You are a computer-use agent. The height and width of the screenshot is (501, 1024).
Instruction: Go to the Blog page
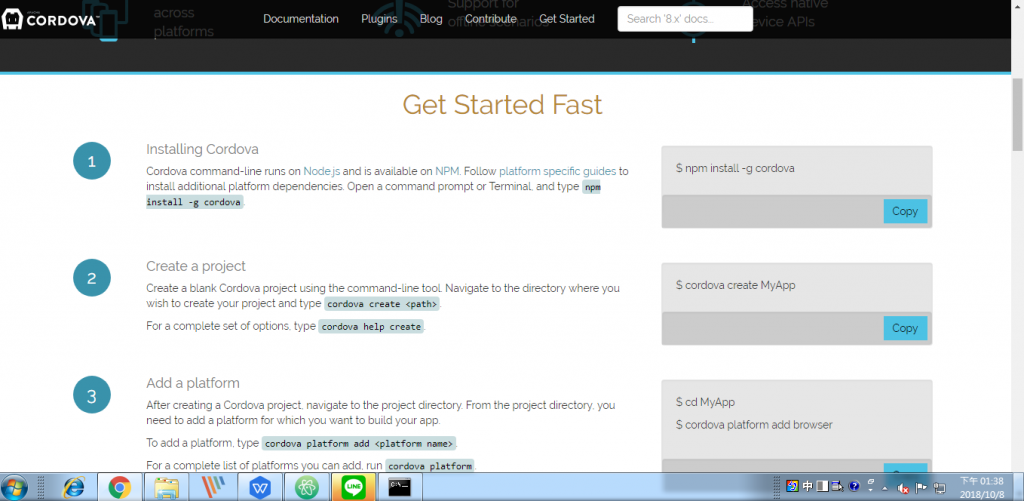click(x=431, y=19)
